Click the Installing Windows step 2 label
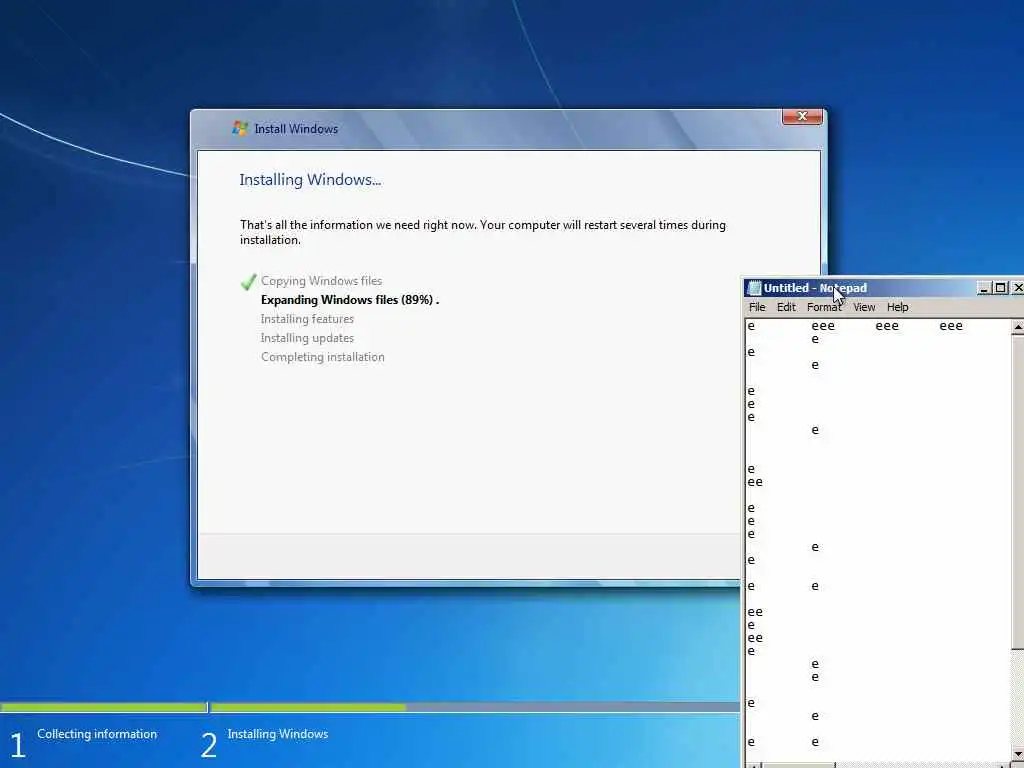 coord(278,734)
